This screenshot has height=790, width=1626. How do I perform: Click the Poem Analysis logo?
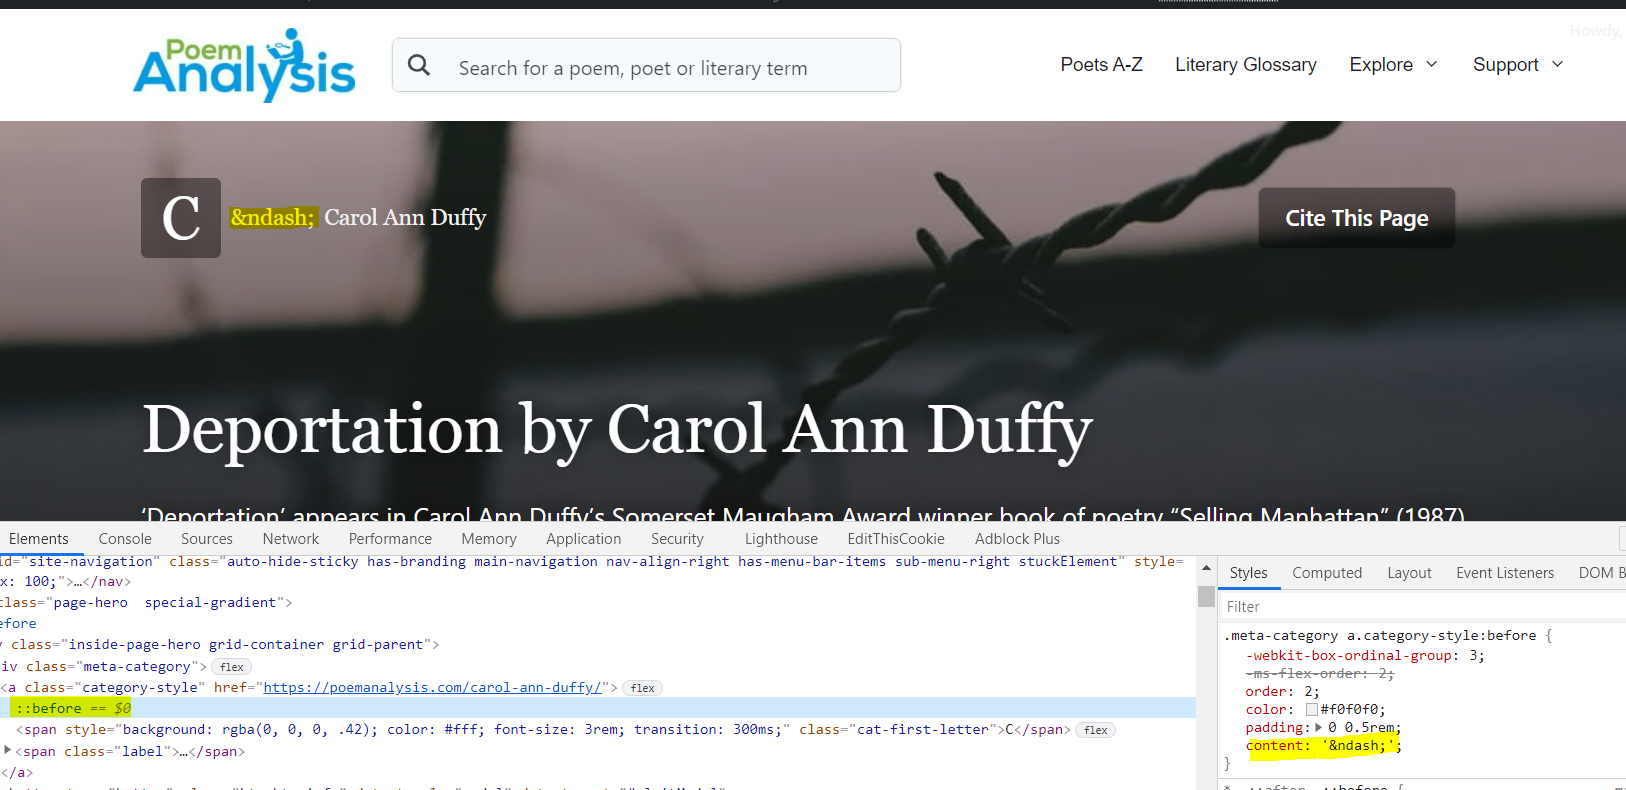coord(245,65)
